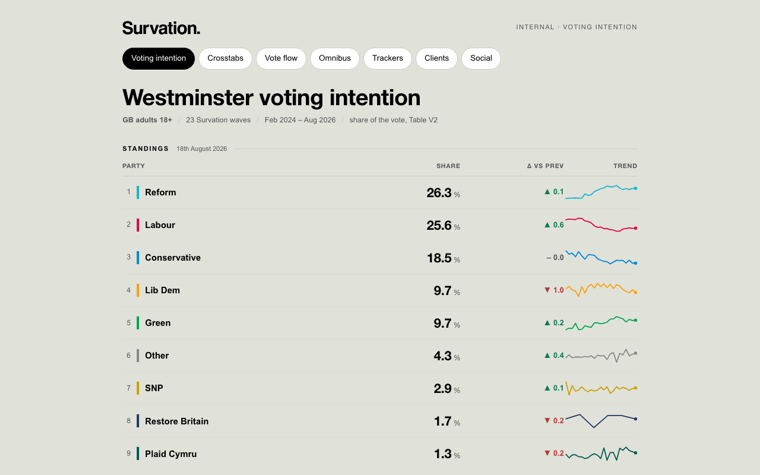This screenshot has height=475, width=760.
Task: Switch to the Vote flow tab
Action: click(281, 58)
